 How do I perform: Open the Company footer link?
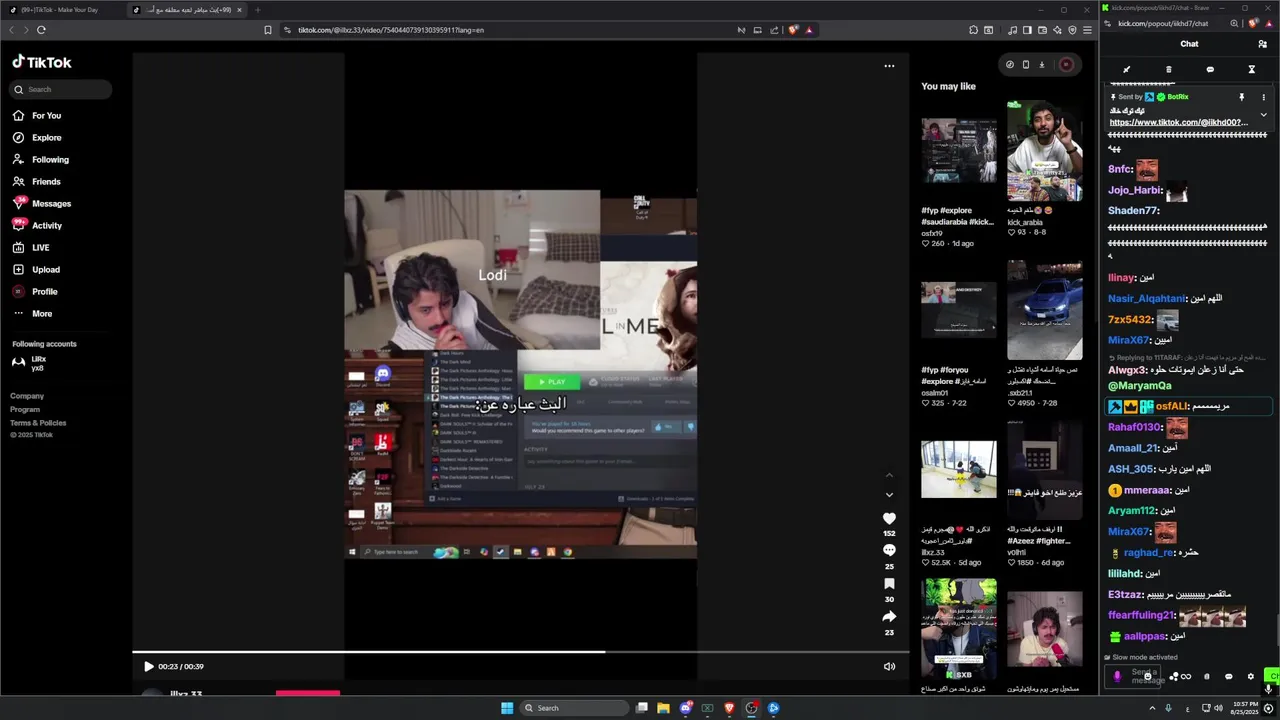(27, 396)
